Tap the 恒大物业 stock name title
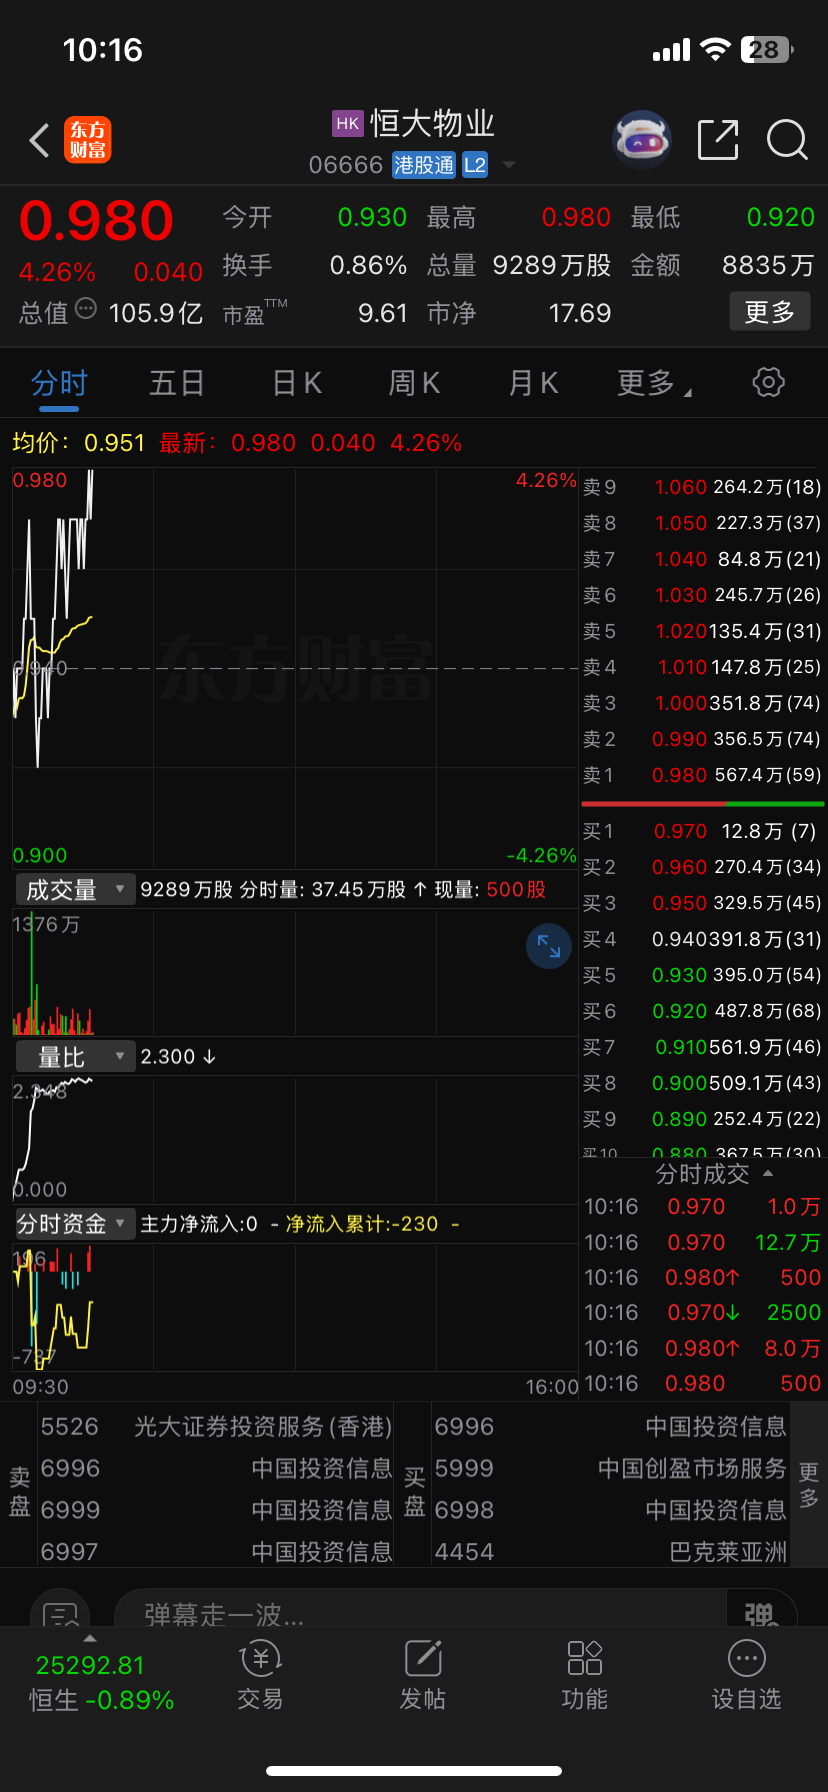 tap(433, 124)
